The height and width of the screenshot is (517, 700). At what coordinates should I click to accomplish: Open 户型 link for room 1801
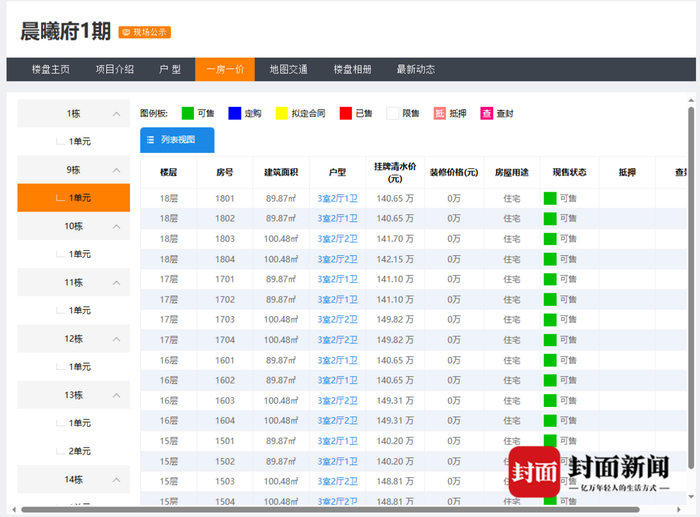click(x=338, y=198)
